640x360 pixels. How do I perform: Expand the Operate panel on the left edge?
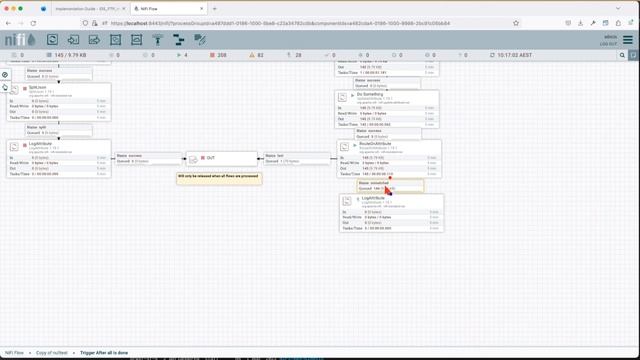pyautogui.click(x=5, y=87)
